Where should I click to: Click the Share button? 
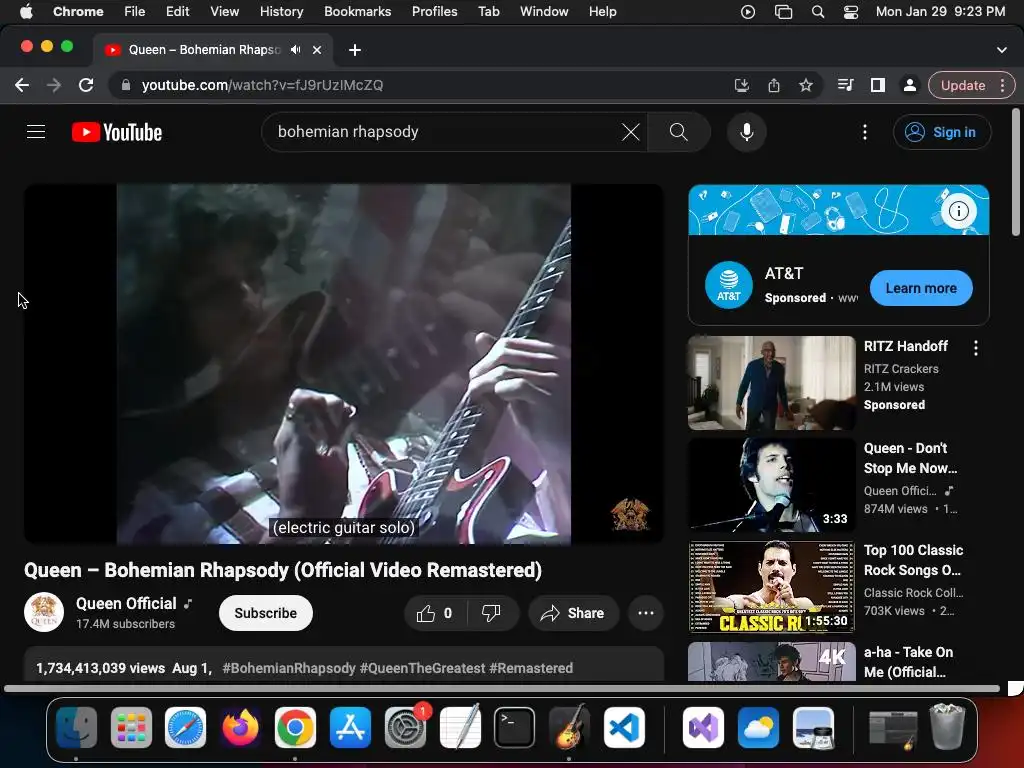pos(572,613)
